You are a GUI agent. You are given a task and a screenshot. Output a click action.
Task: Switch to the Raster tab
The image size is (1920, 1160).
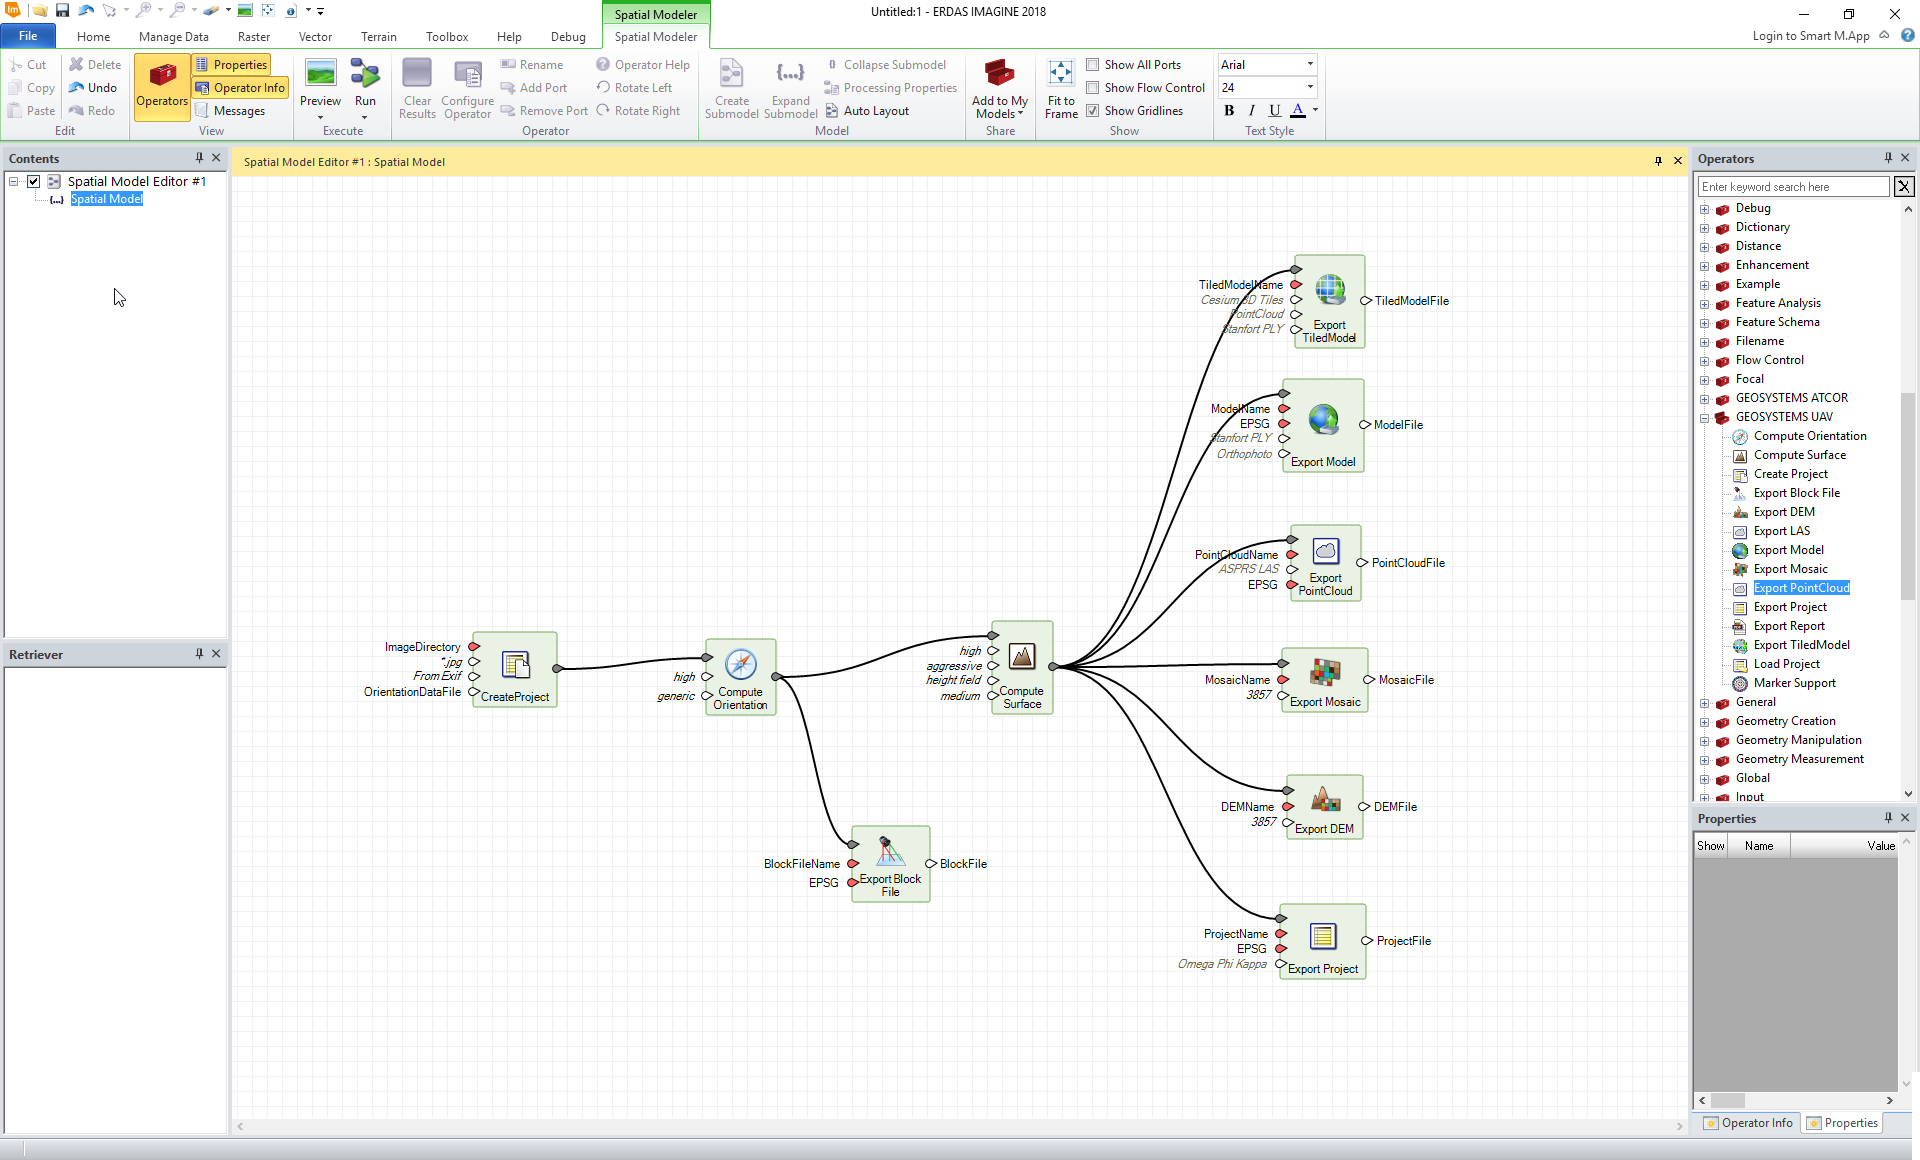[253, 36]
